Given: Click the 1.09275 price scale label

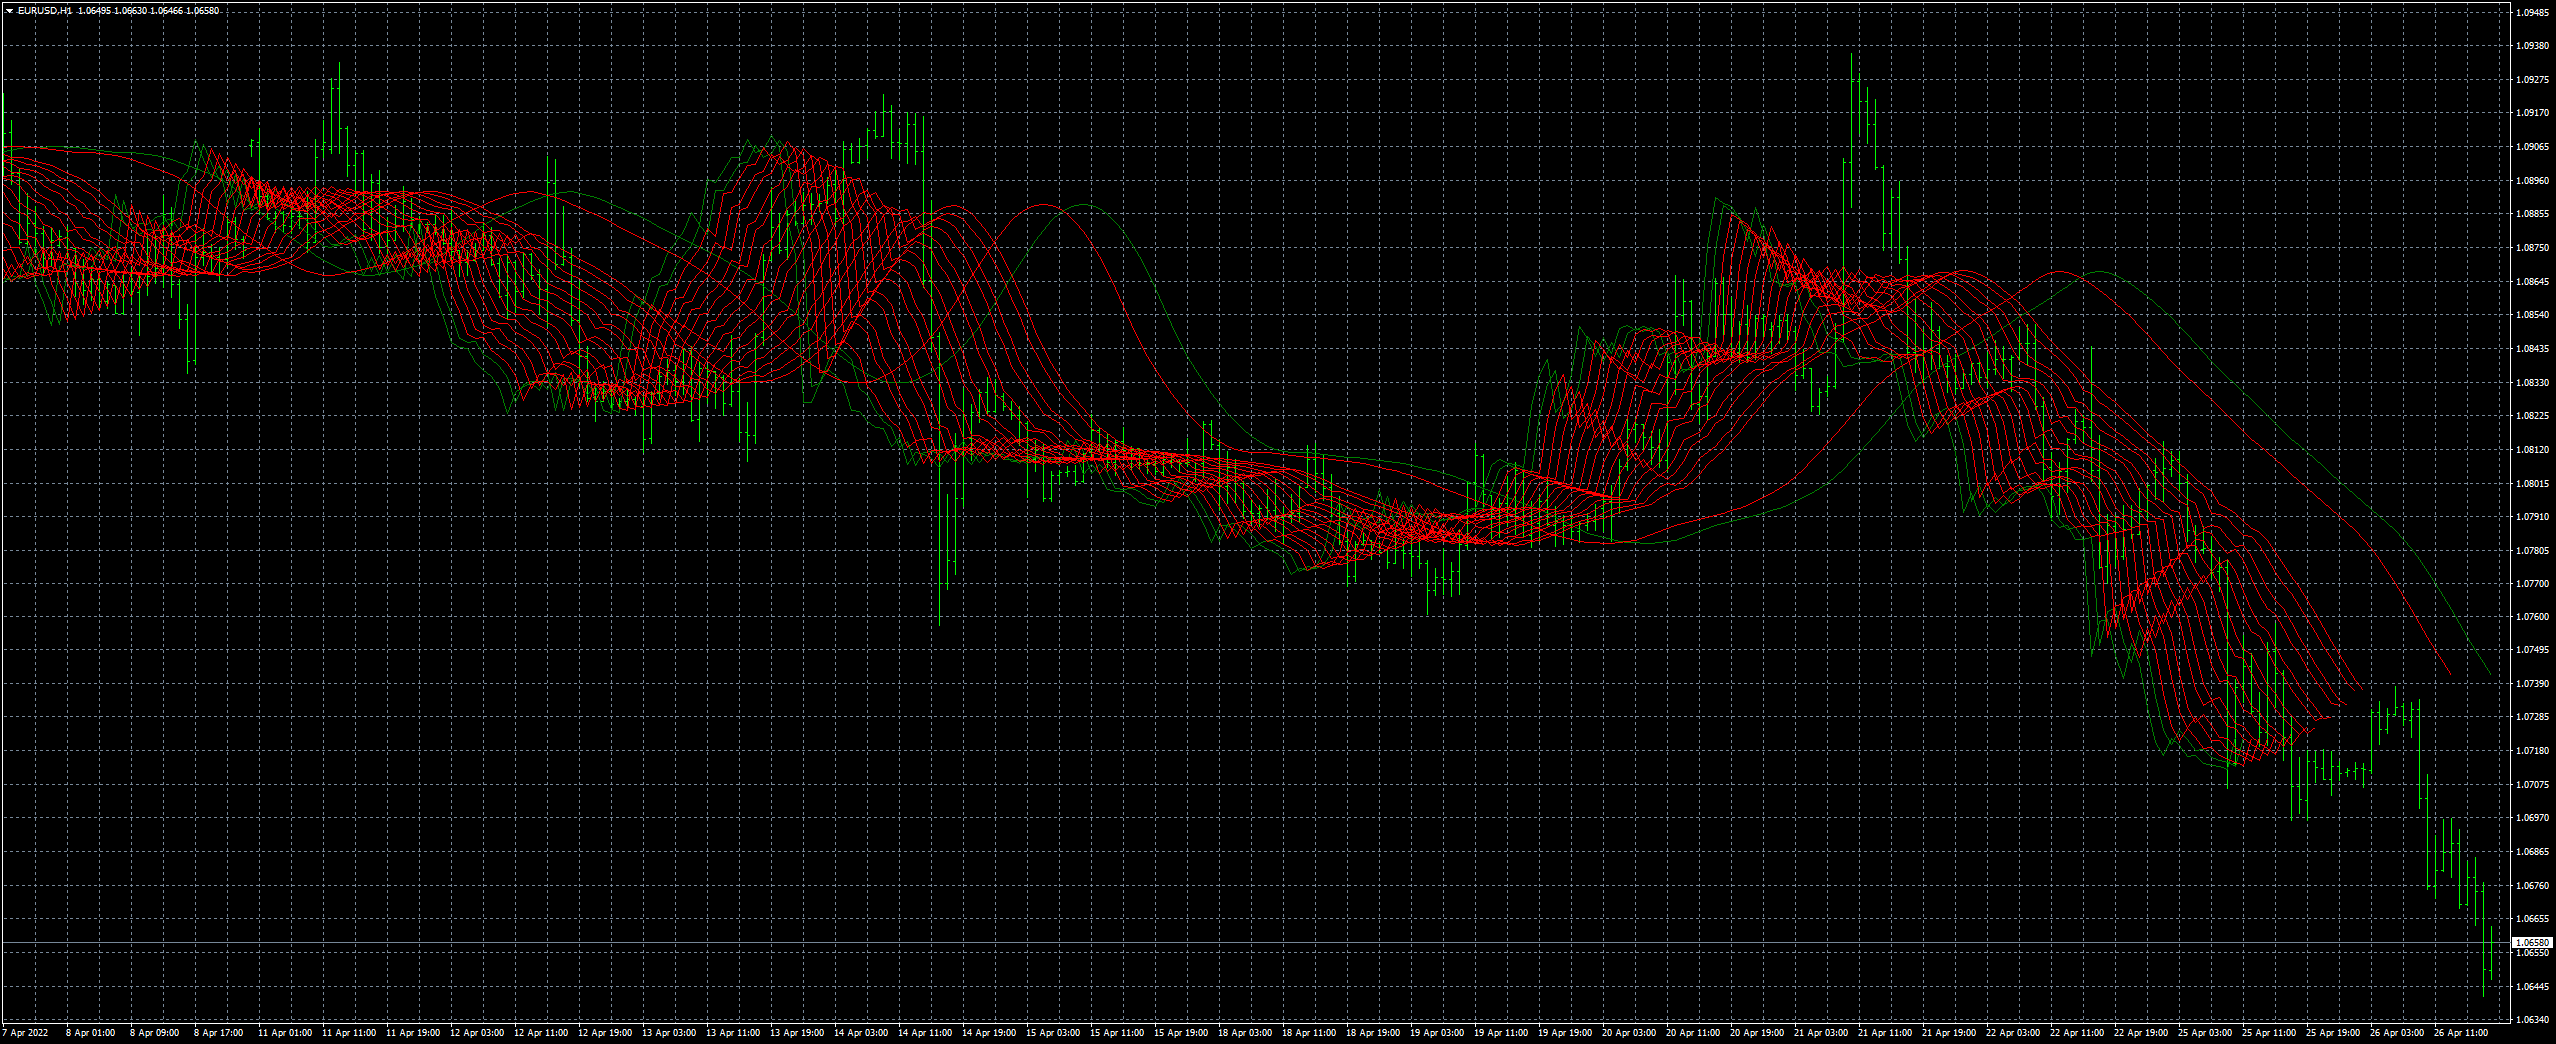Looking at the screenshot, I should (2532, 79).
